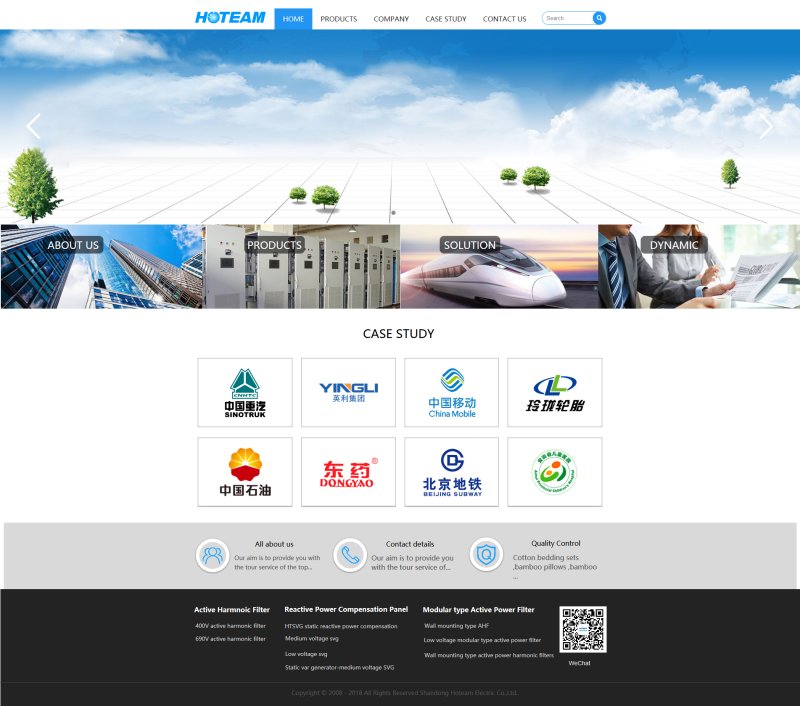Open Reactive Power Compensation Panel heading
800x706 pixels.
(346, 609)
